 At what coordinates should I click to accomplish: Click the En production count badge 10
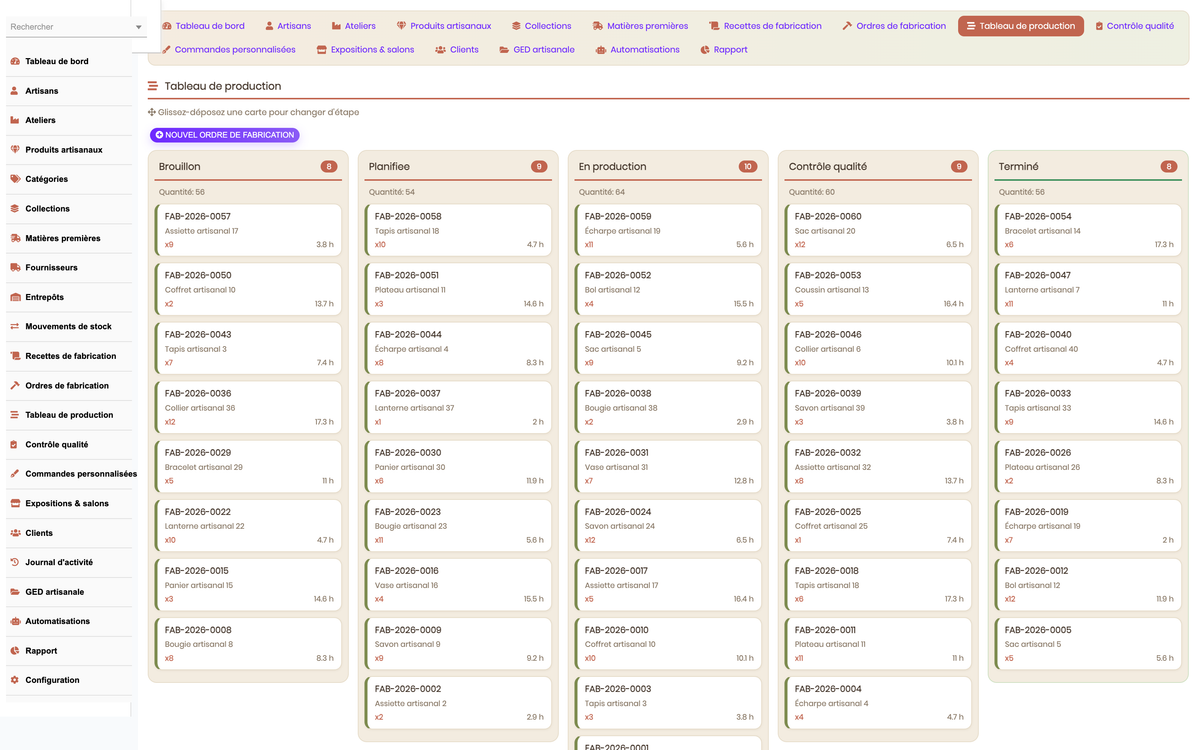(748, 167)
